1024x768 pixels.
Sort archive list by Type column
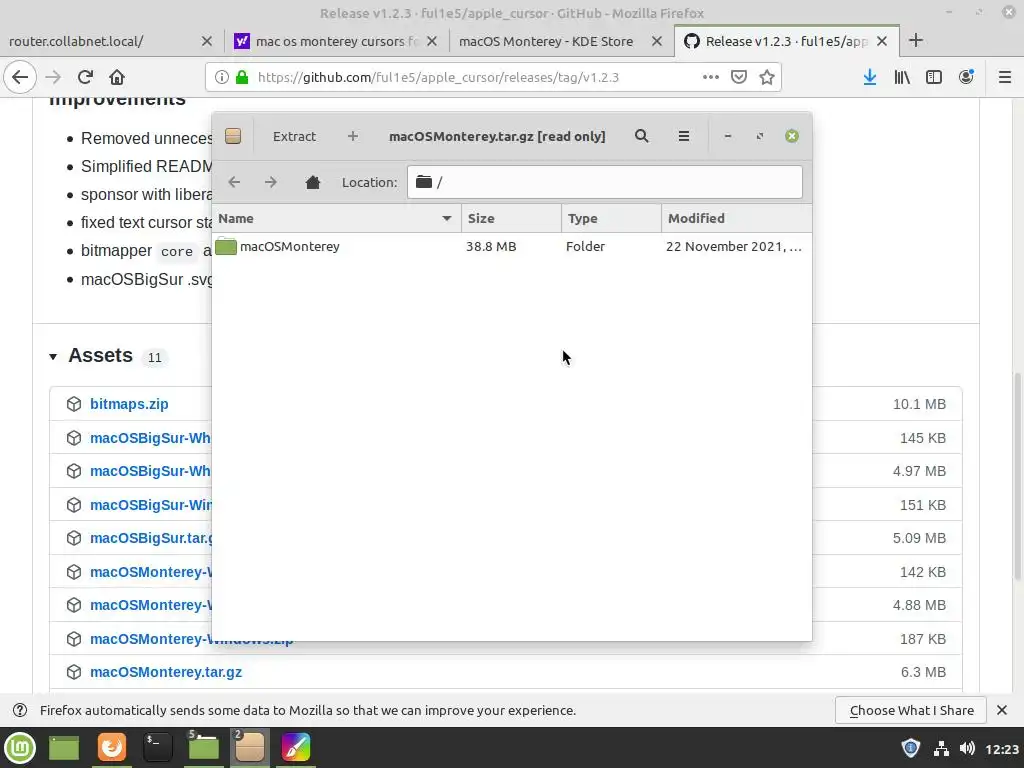pyautogui.click(x=611, y=218)
